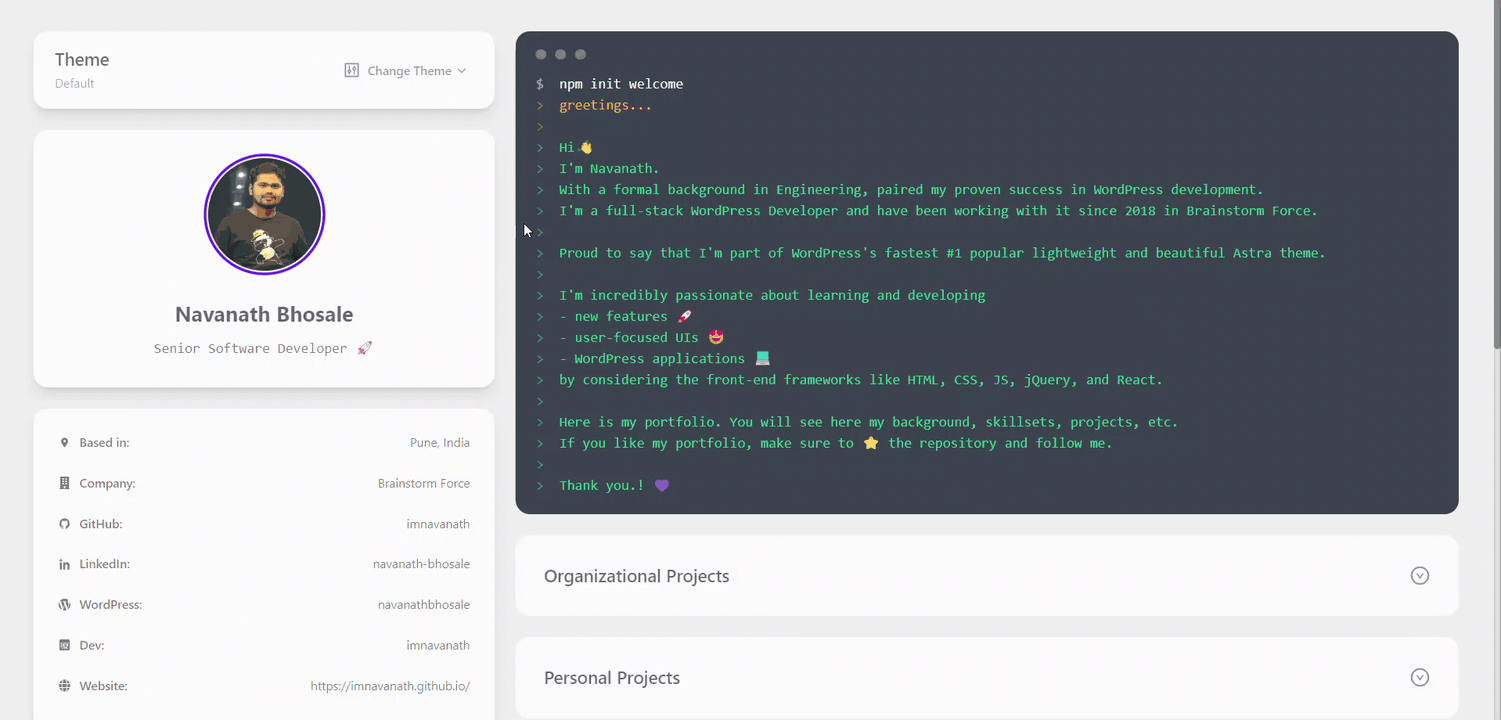Click the '- user-focused UIs' line
Screen dimensions: 1501x720
(641, 337)
